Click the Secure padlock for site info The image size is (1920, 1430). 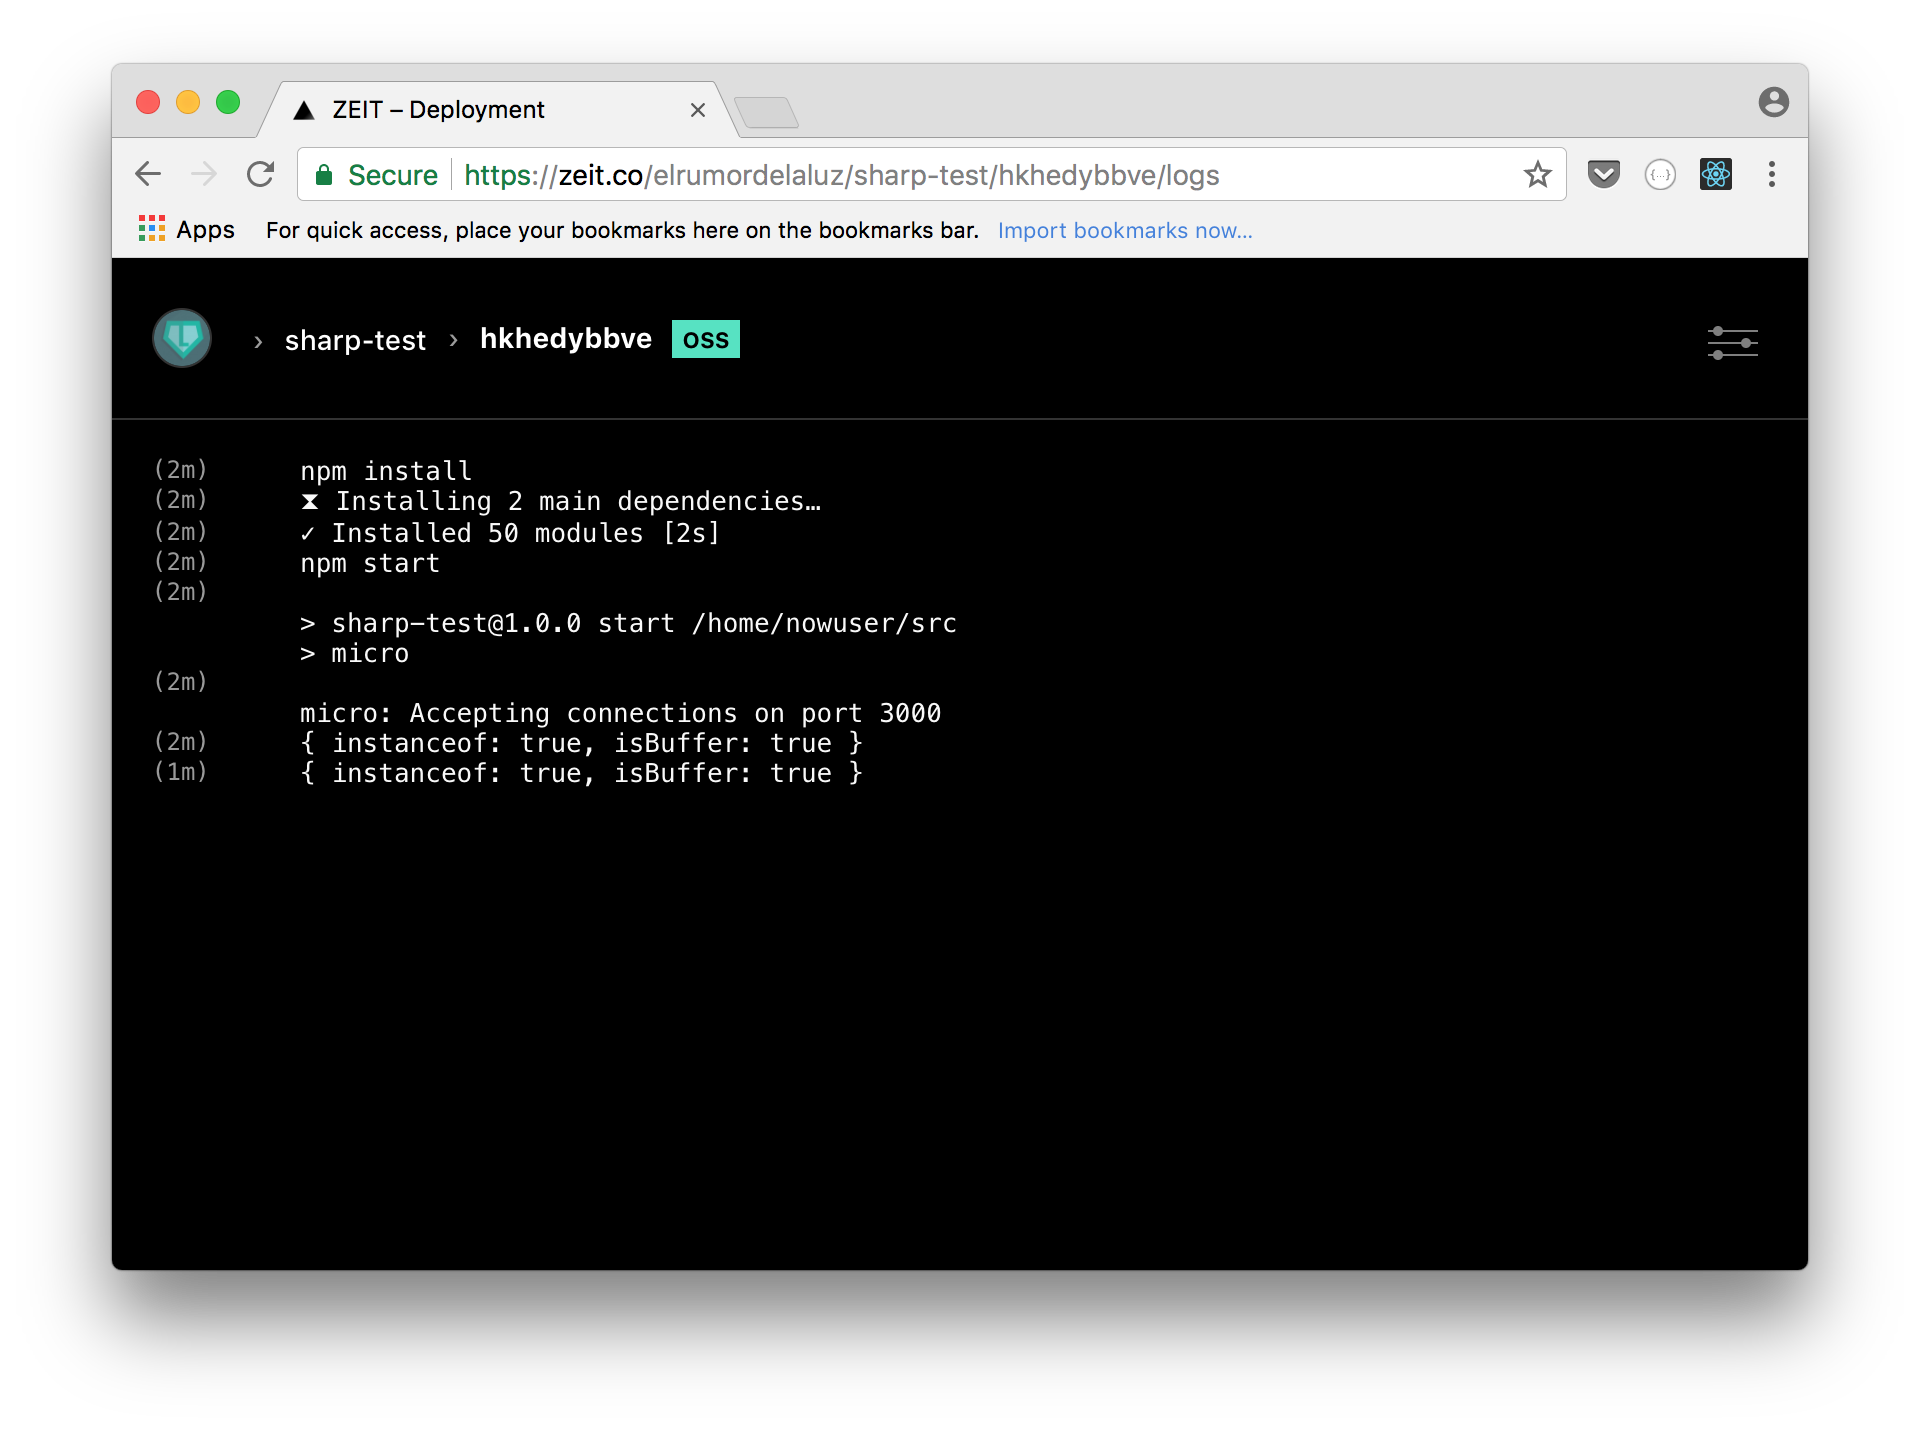point(323,174)
